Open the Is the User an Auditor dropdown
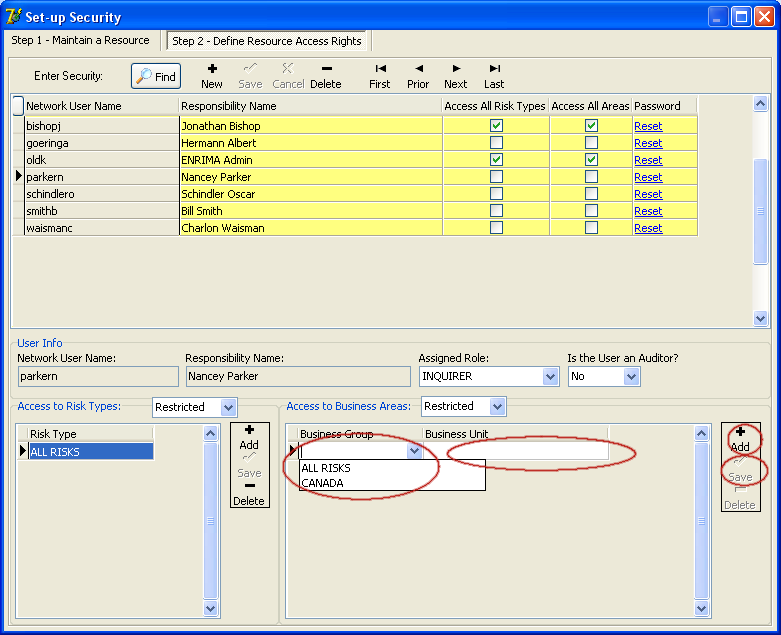This screenshot has height=635, width=781. pyautogui.click(x=631, y=377)
